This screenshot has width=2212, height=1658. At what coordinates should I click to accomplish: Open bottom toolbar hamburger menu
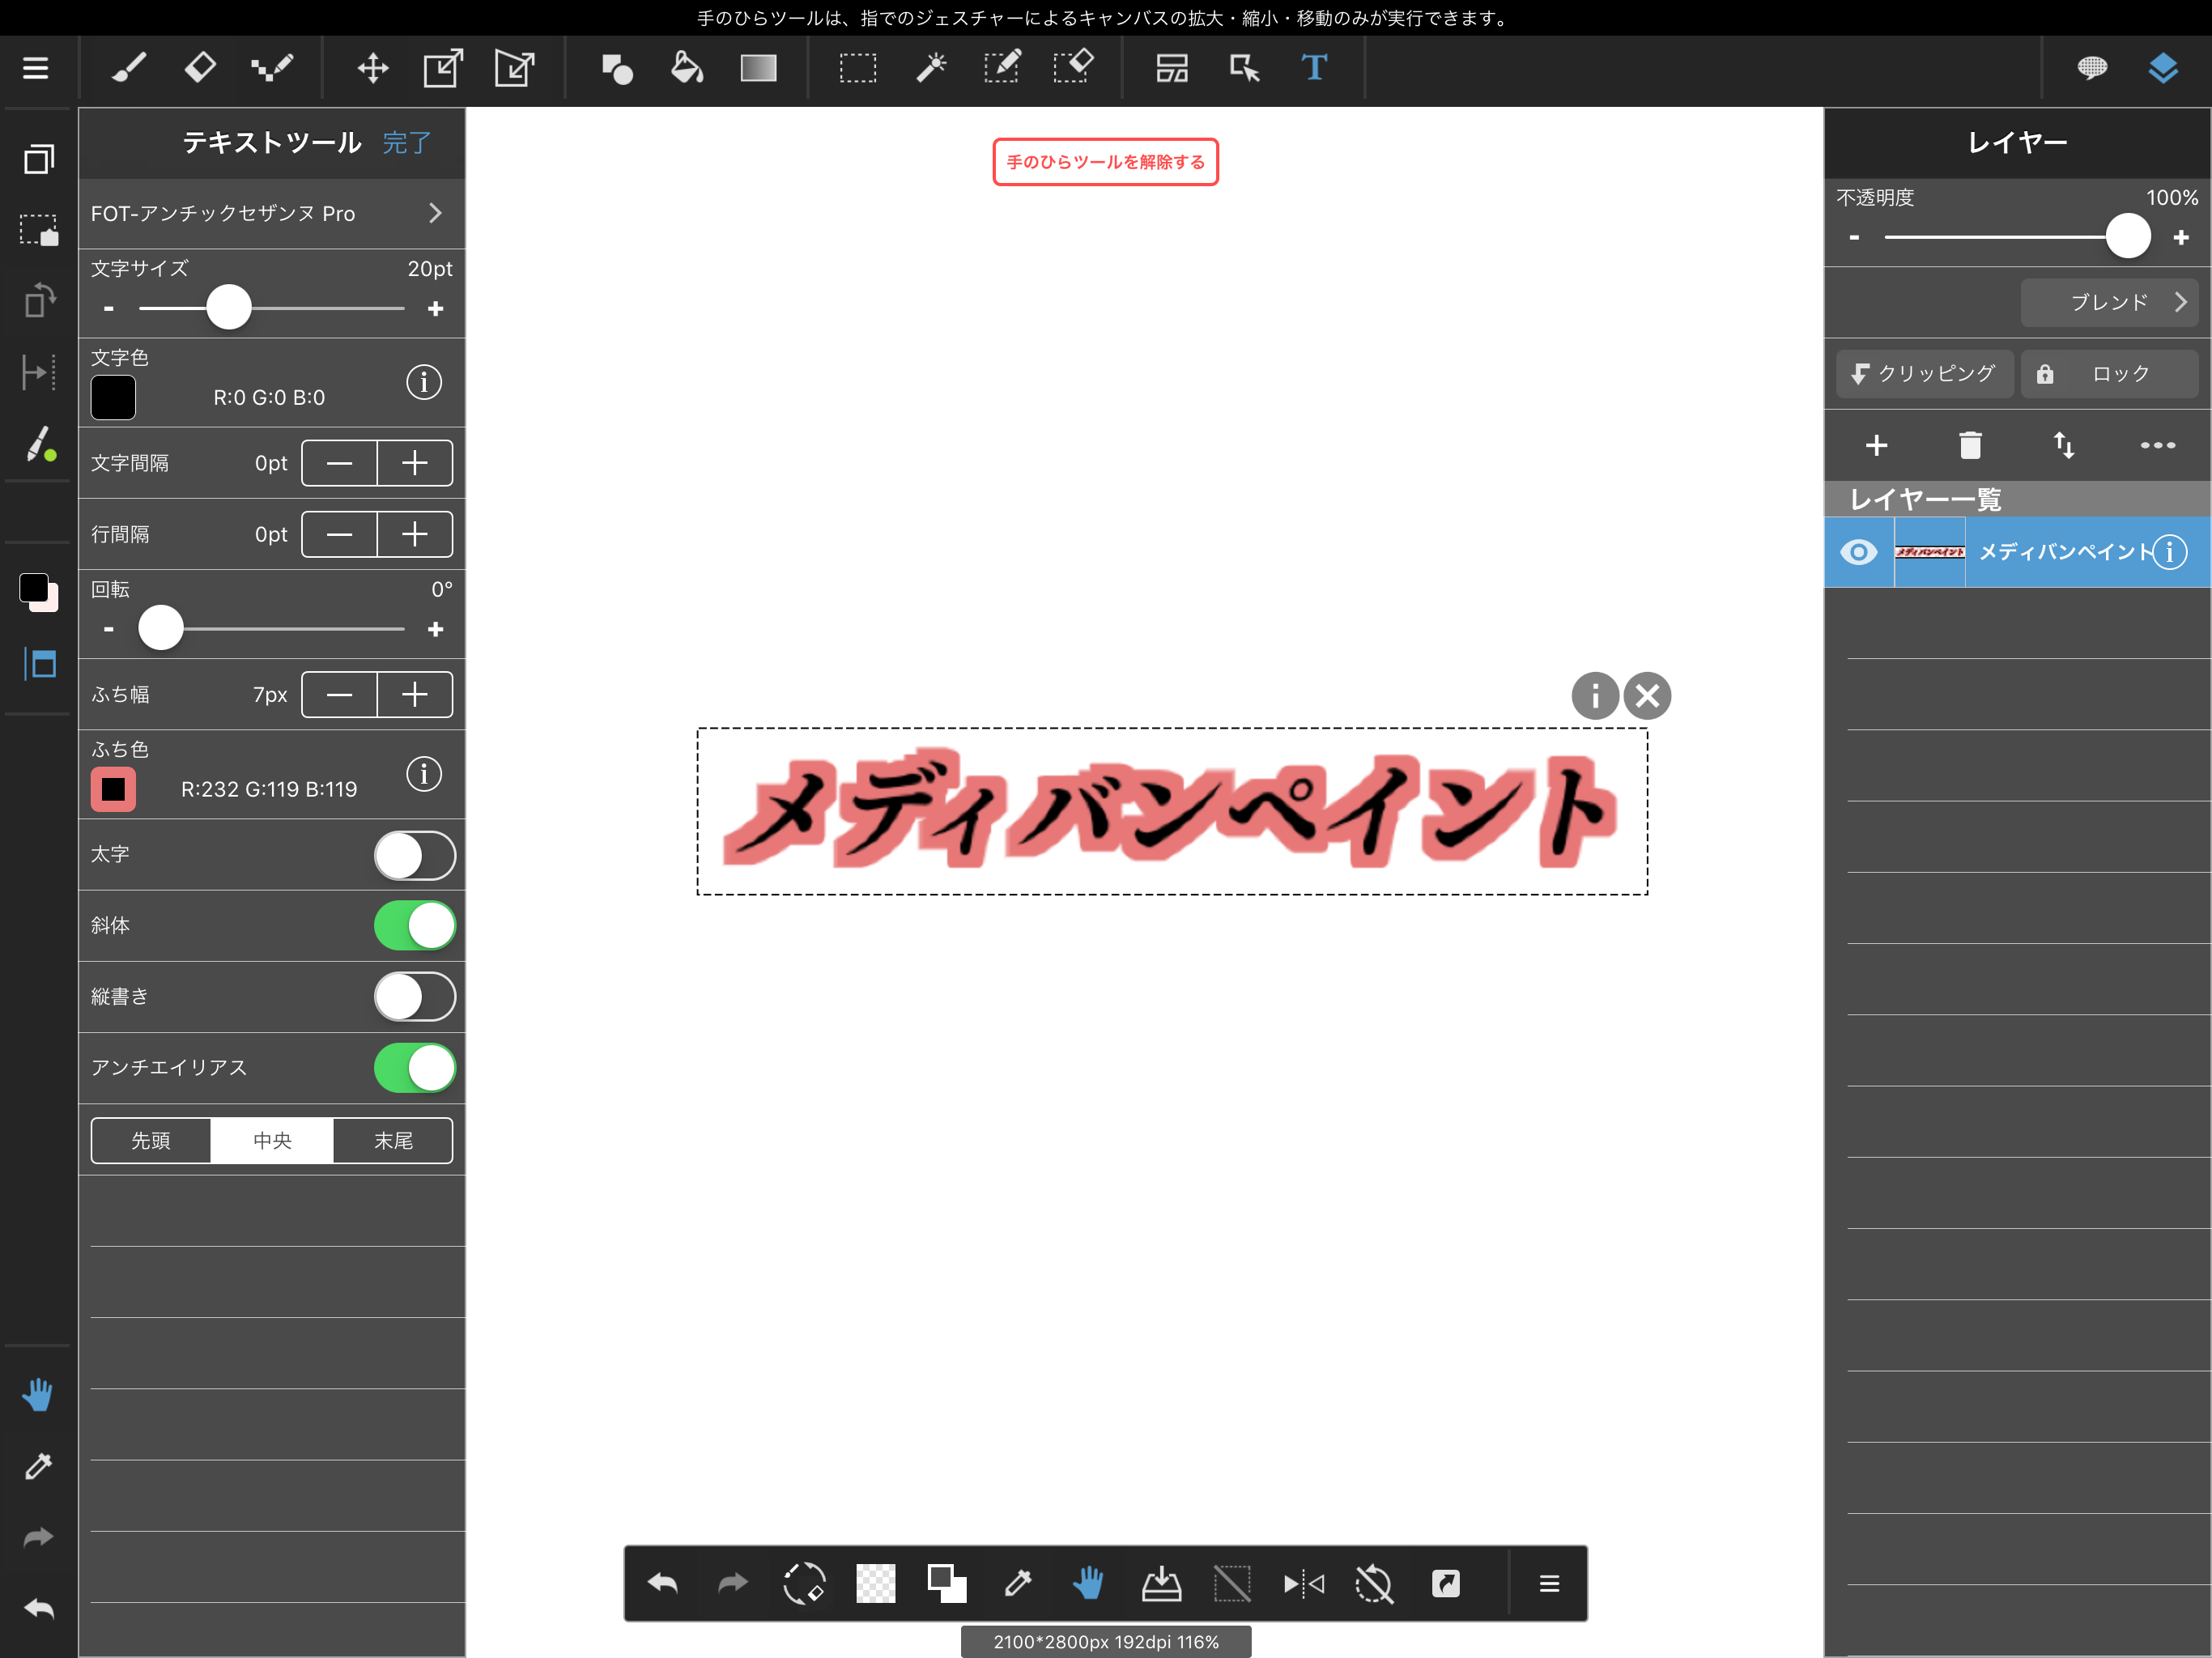(1549, 1583)
